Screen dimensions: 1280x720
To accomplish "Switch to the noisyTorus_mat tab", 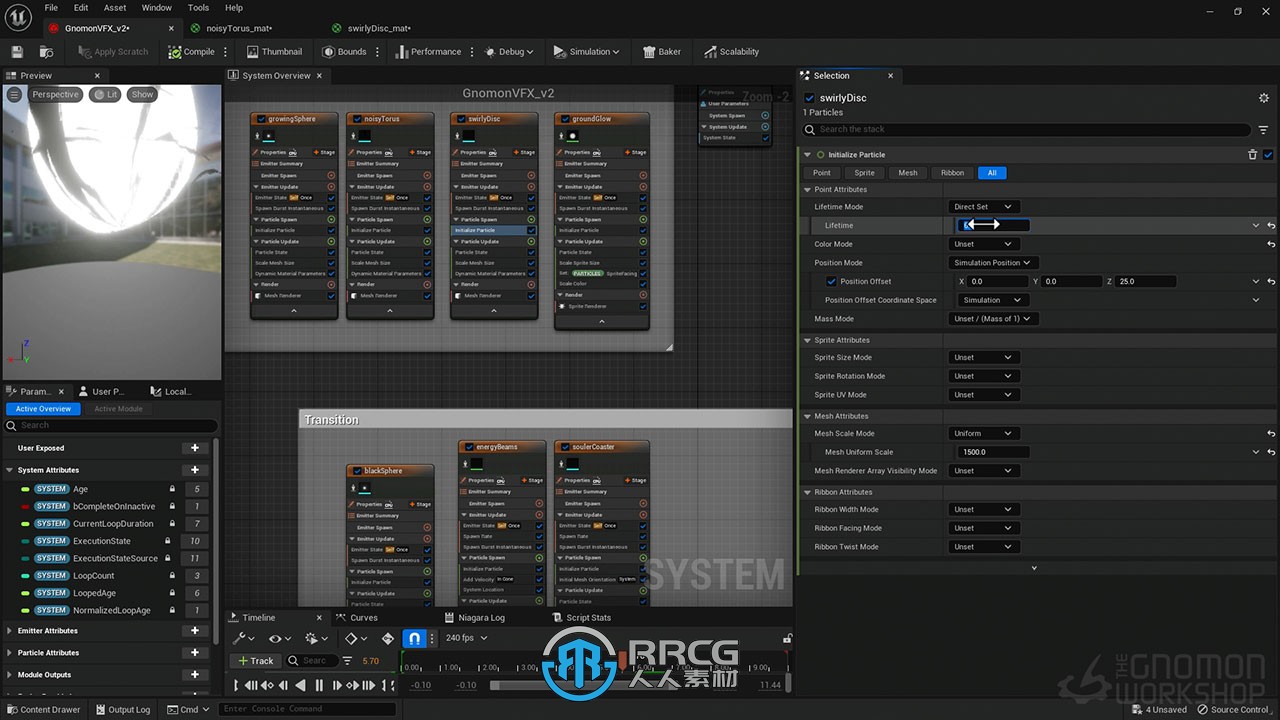I will tap(238, 28).
